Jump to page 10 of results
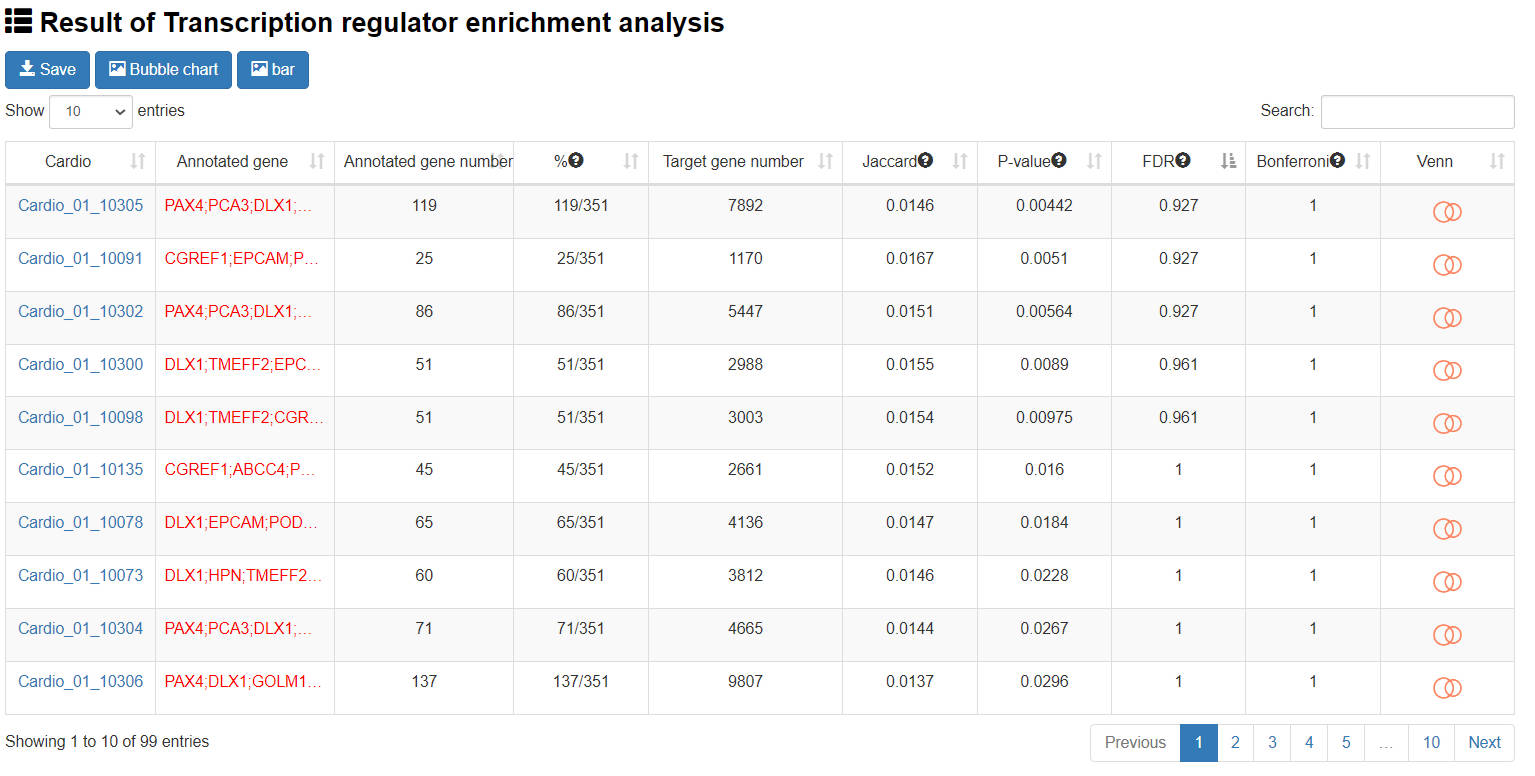Screen dimensions: 1535x776 (1431, 742)
